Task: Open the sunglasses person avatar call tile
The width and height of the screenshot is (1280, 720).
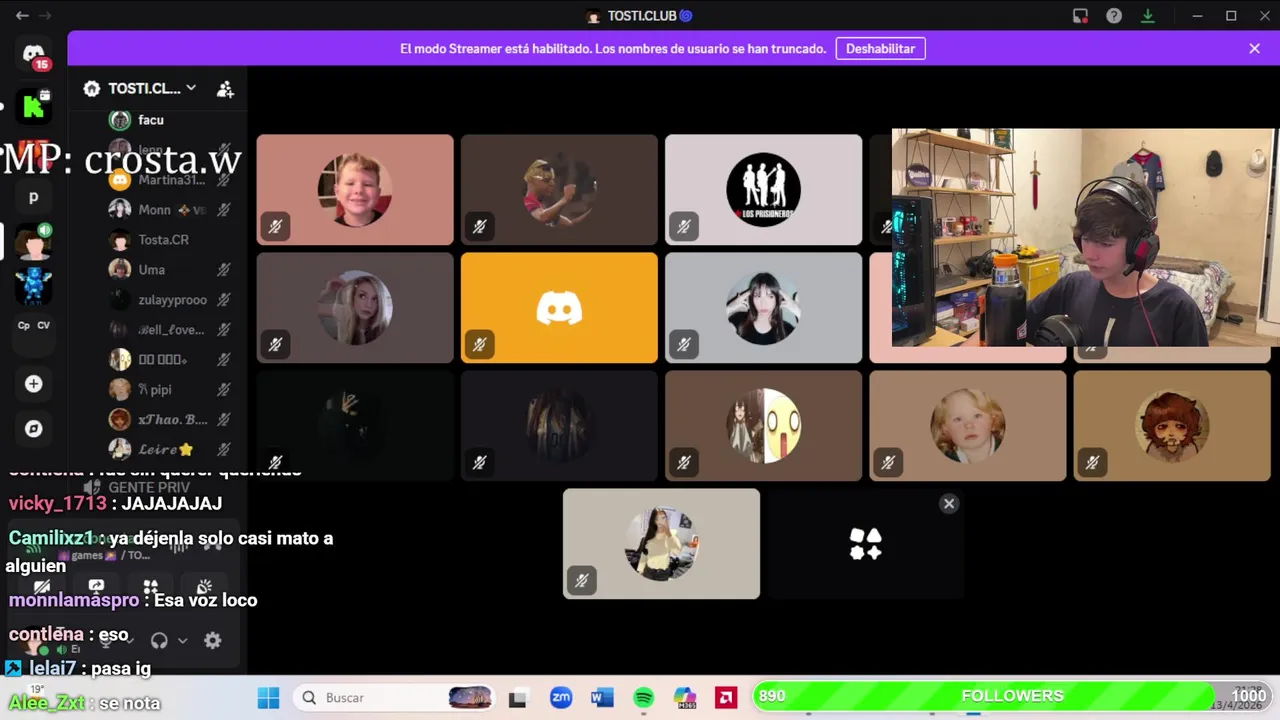Action: click(x=559, y=190)
